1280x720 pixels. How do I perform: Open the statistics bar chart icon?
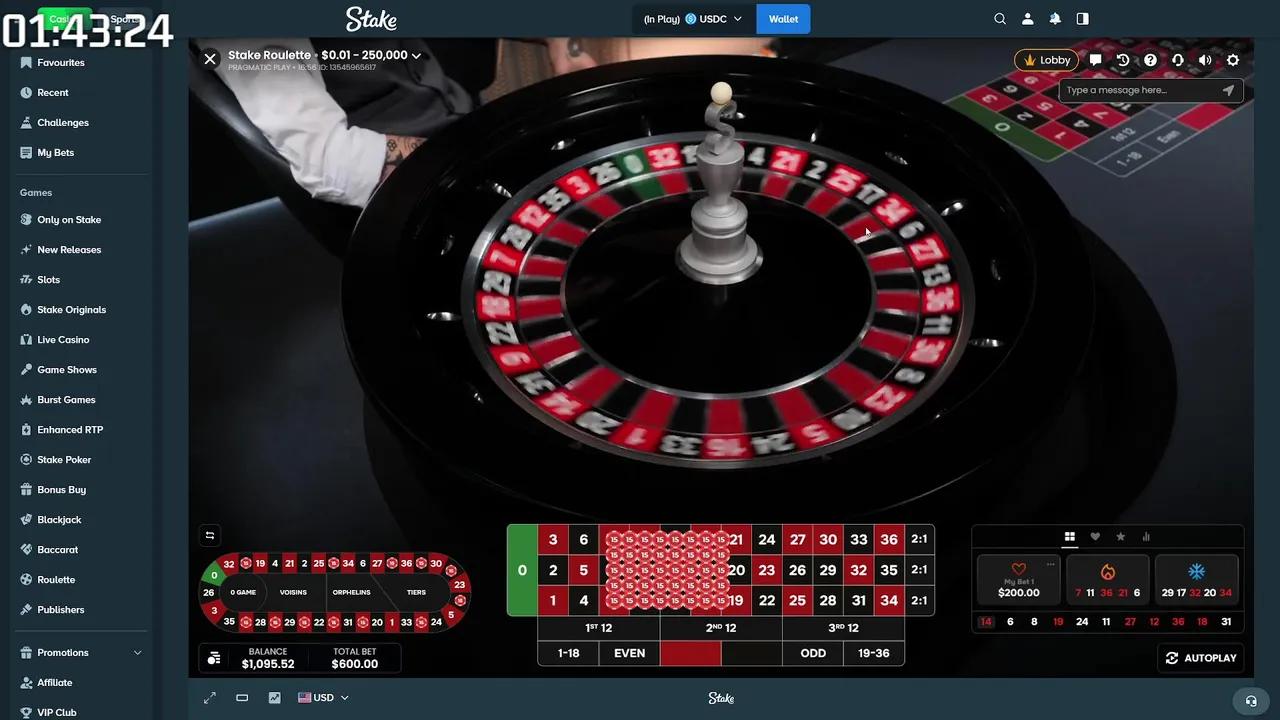(x=1146, y=537)
